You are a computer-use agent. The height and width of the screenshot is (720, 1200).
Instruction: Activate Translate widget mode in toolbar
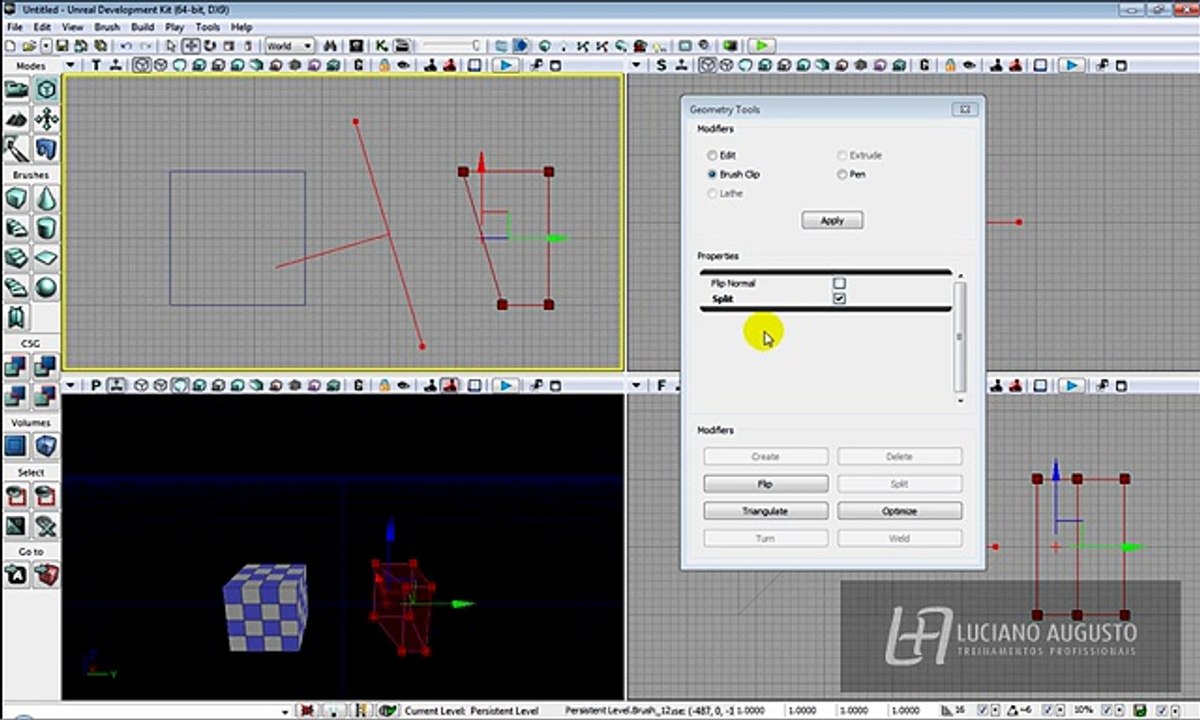coord(190,46)
